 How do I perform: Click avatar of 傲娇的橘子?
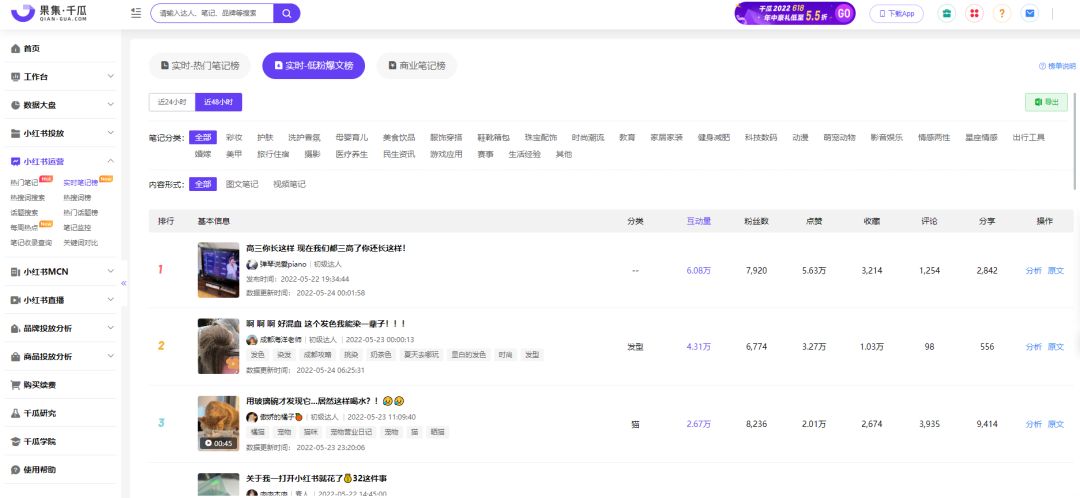pyautogui.click(x=252, y=417)
